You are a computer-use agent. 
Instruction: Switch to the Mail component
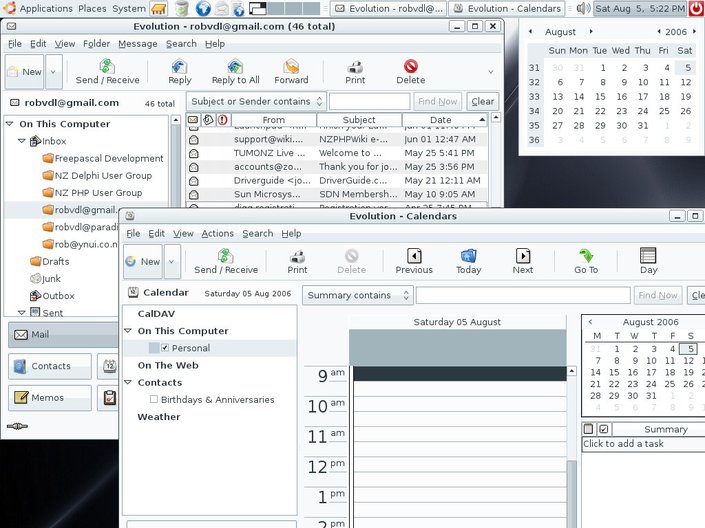coord(63,335)
